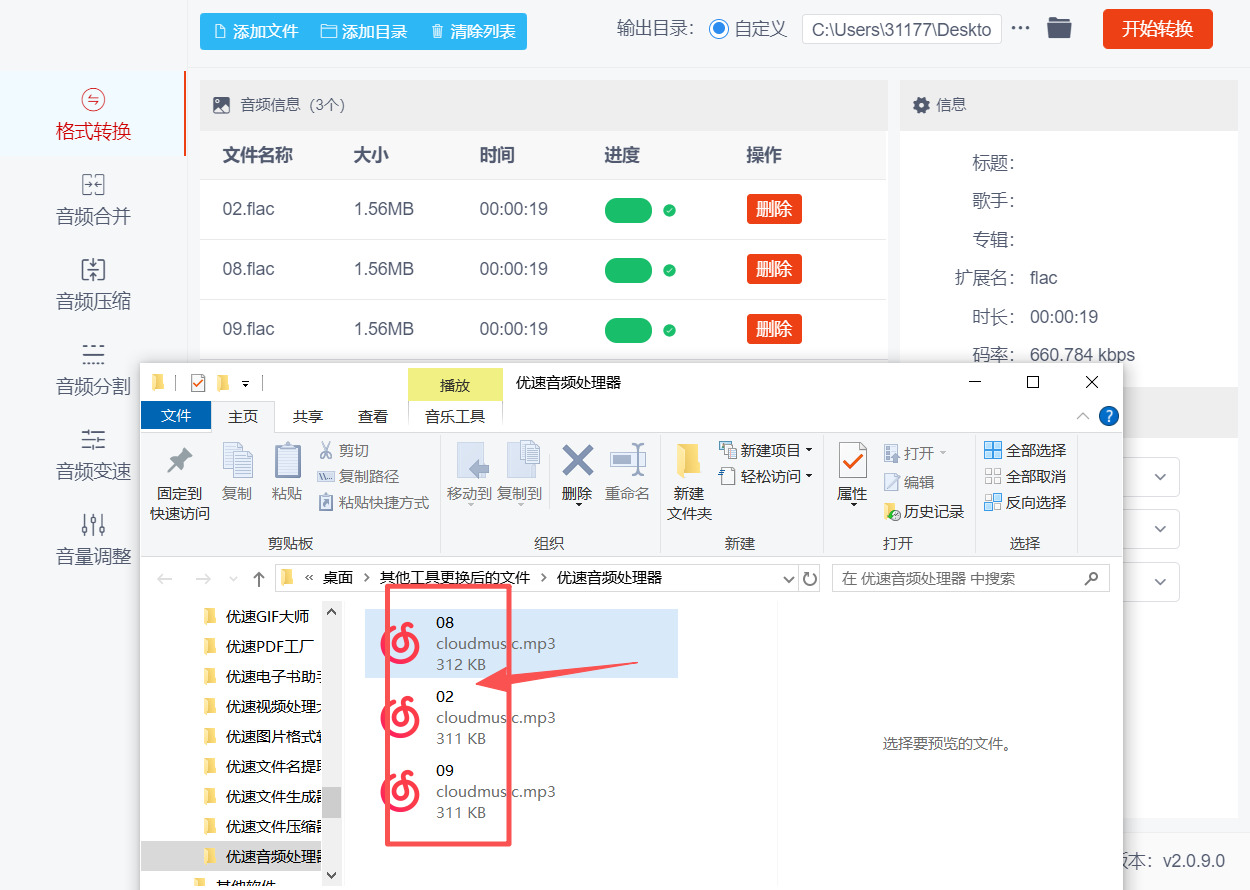Switch to the 查看 ribbon tab
Image resolution: width=1250 pixels, height=890 pixels.
click(x=373, y=416)
